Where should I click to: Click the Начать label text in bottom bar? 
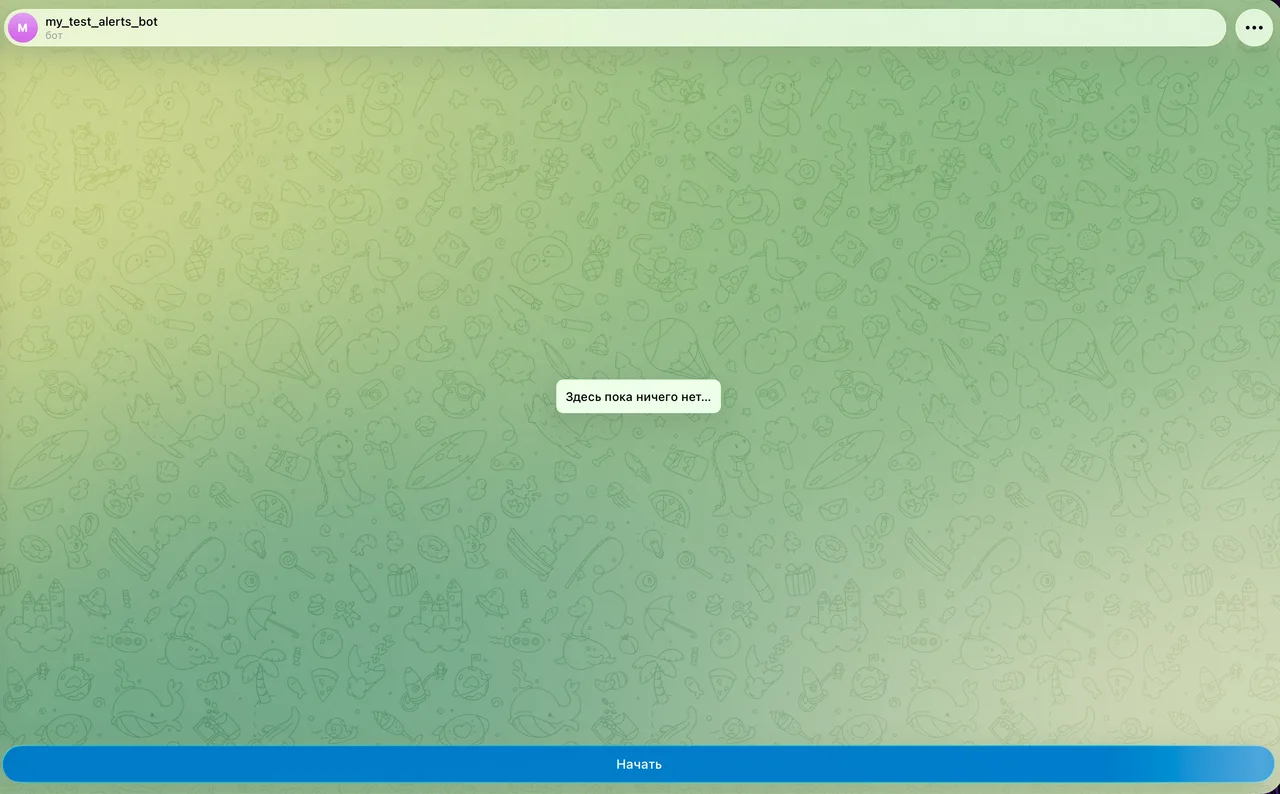(x=639, y=764)
